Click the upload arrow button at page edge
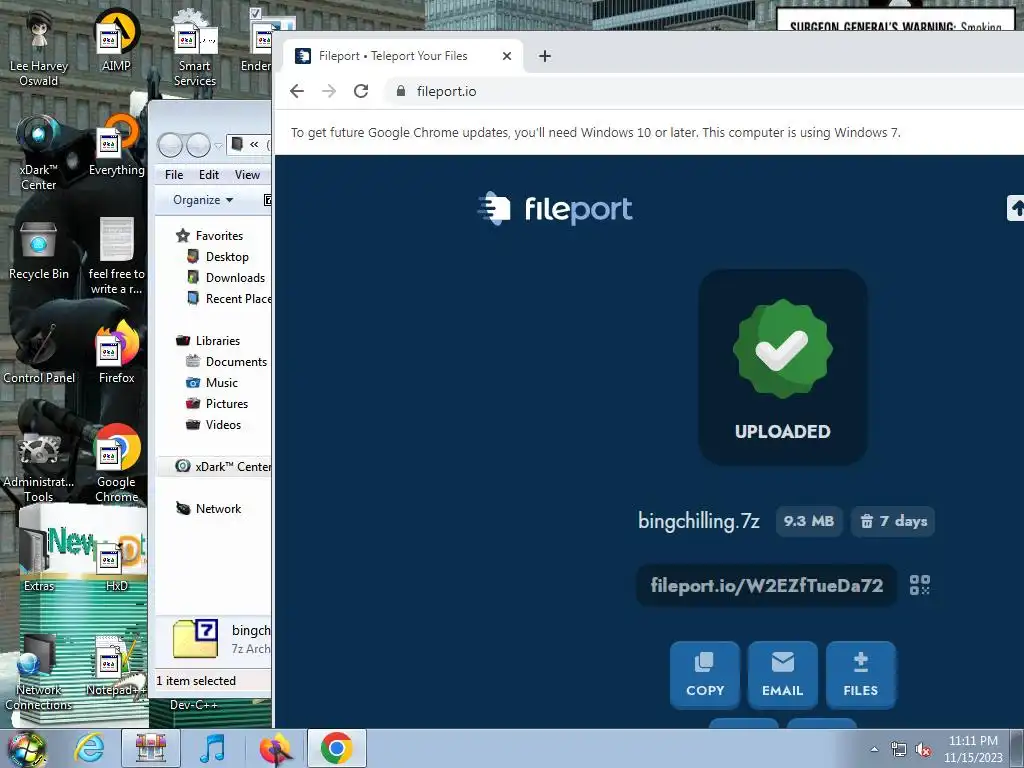This screenshot has width=1024, height=768. 1016,208
